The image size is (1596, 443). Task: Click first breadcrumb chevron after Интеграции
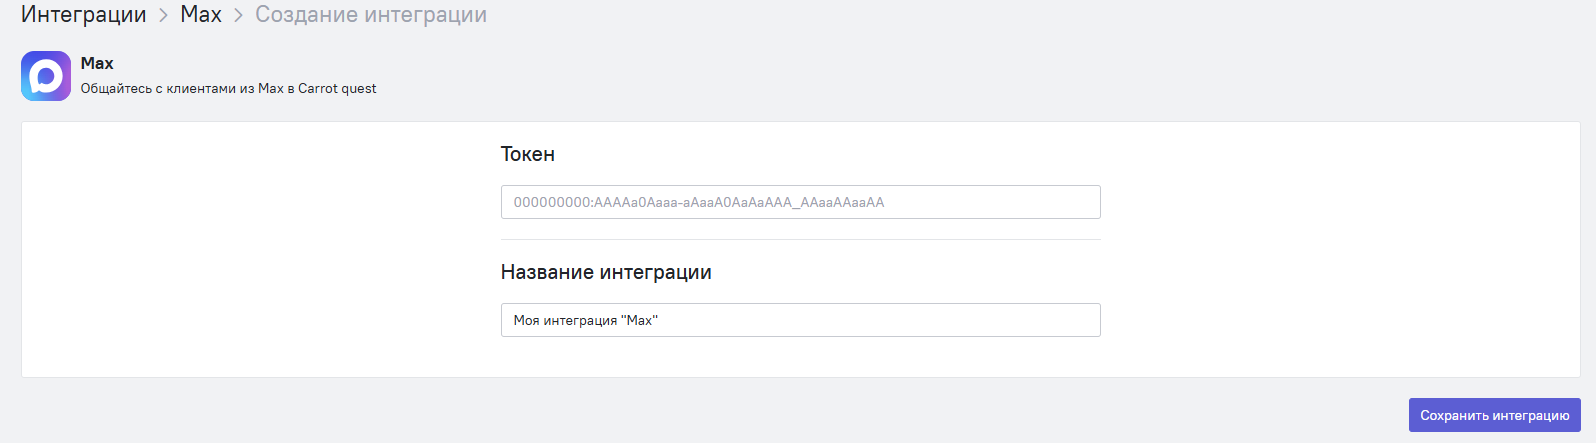click(164, 16)
